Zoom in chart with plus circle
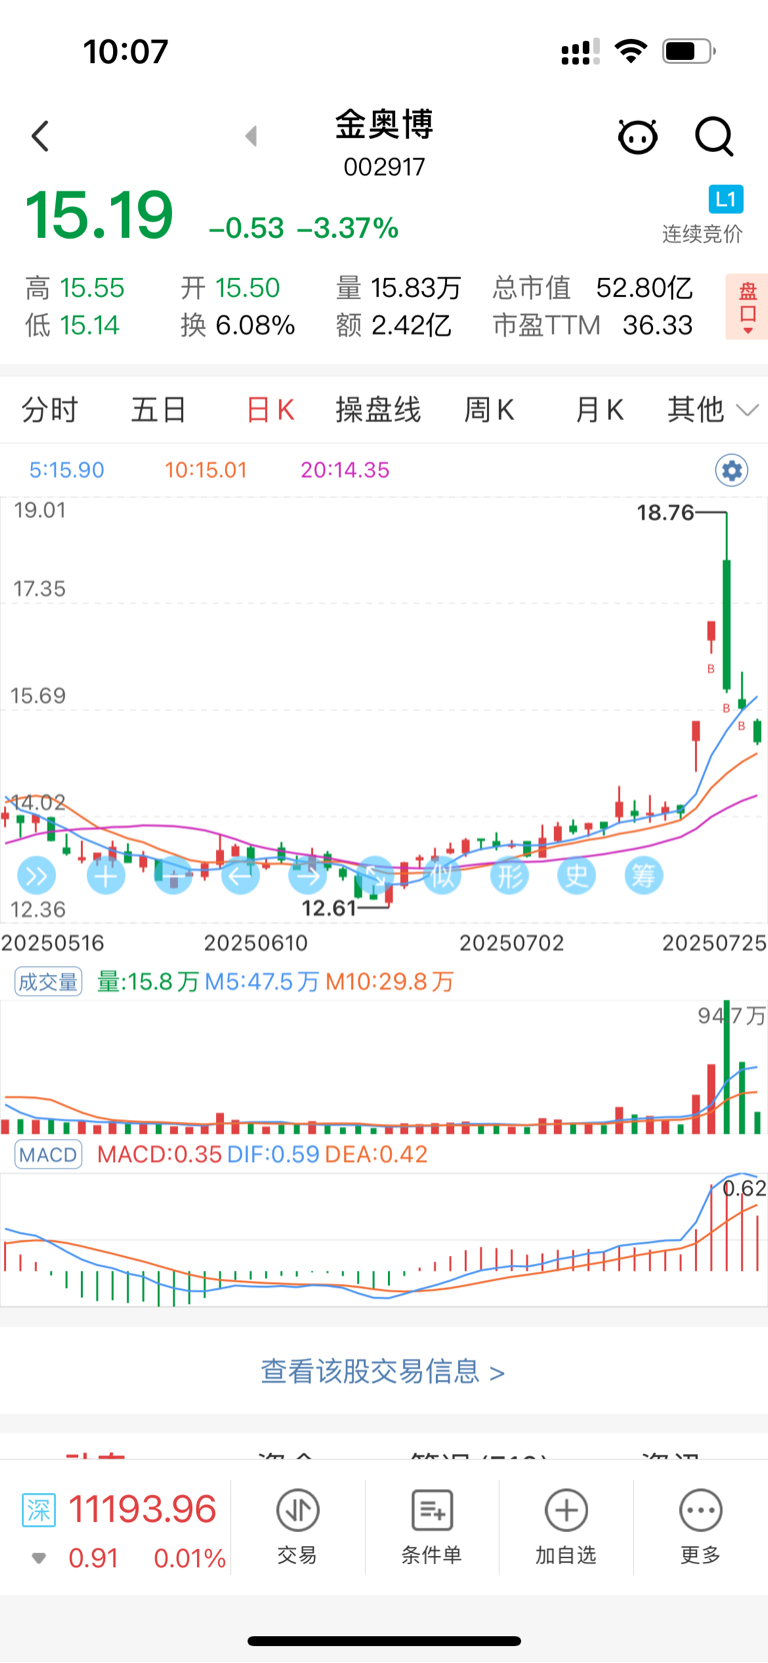Image resolution: width=768 pixels, height=1663 pixels. pos(106,877)
